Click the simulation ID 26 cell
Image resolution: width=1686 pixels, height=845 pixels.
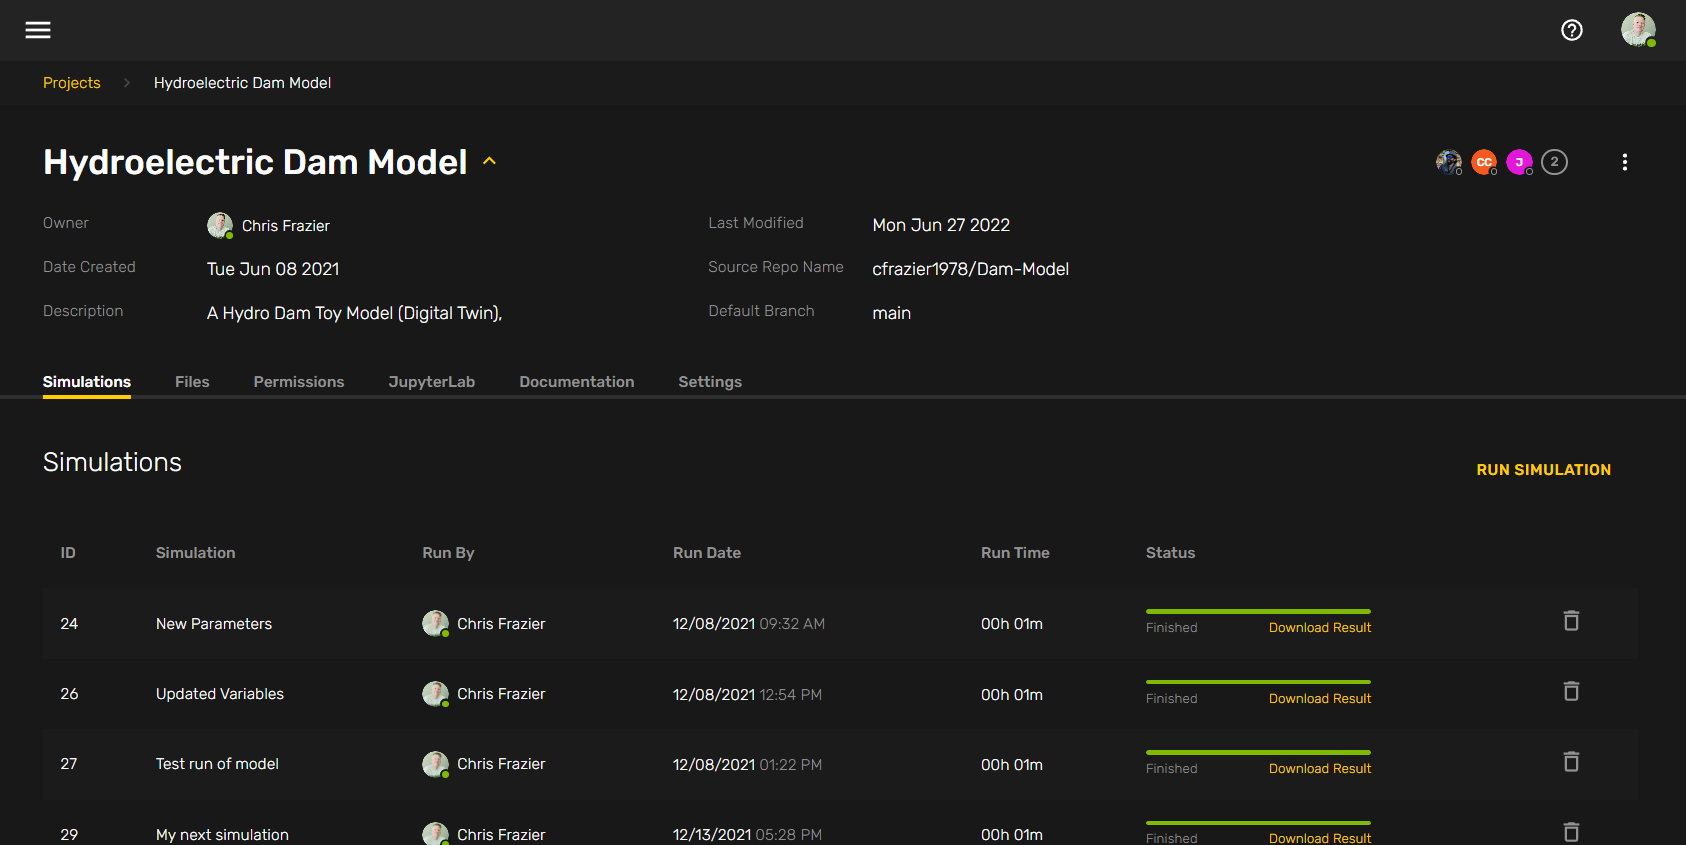point(69,694)
